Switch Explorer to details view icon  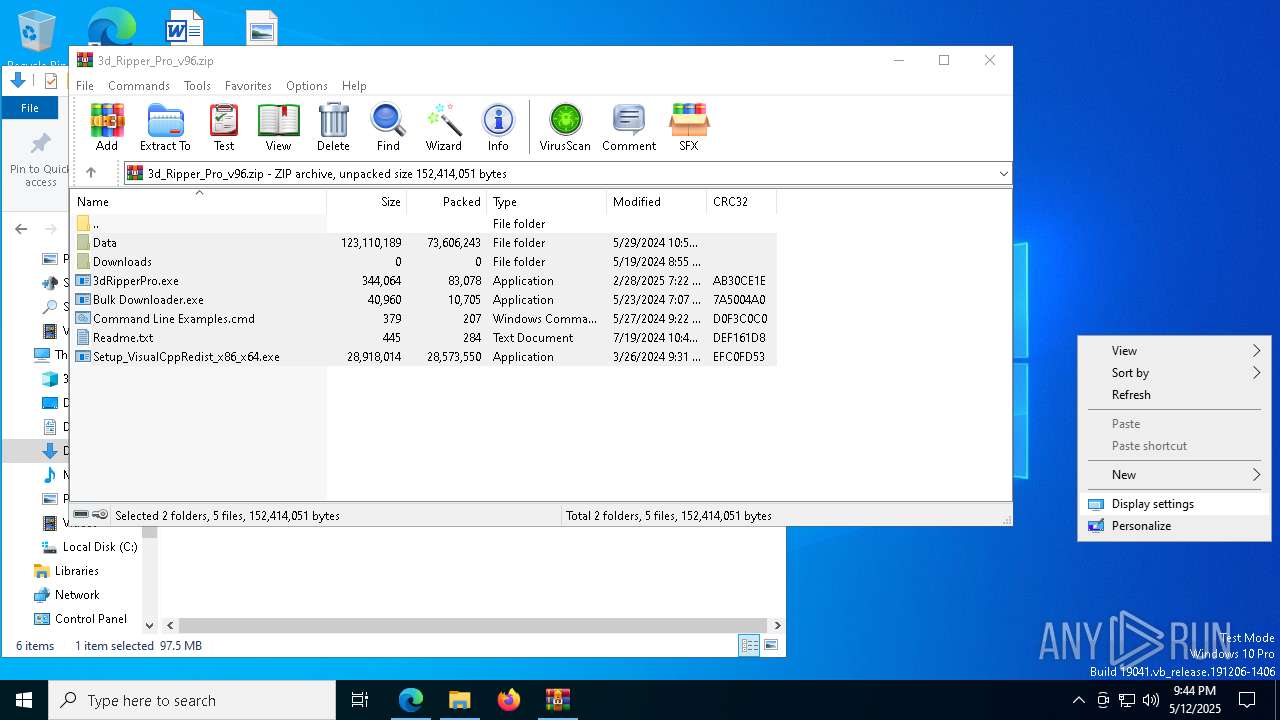point(749,646)
